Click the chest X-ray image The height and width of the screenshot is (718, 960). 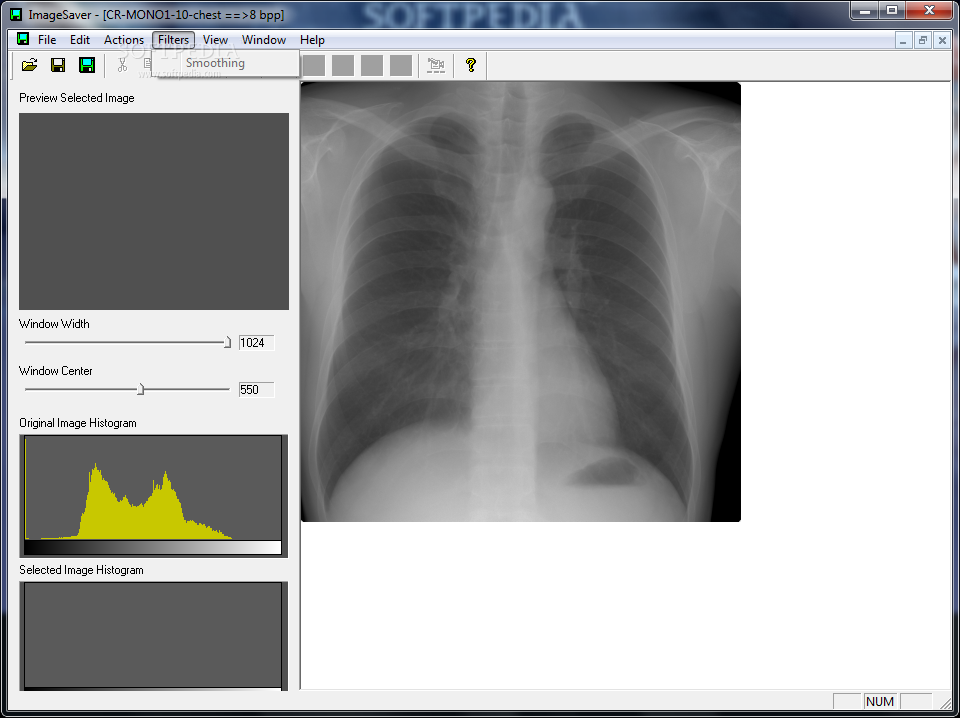(520, 302)
